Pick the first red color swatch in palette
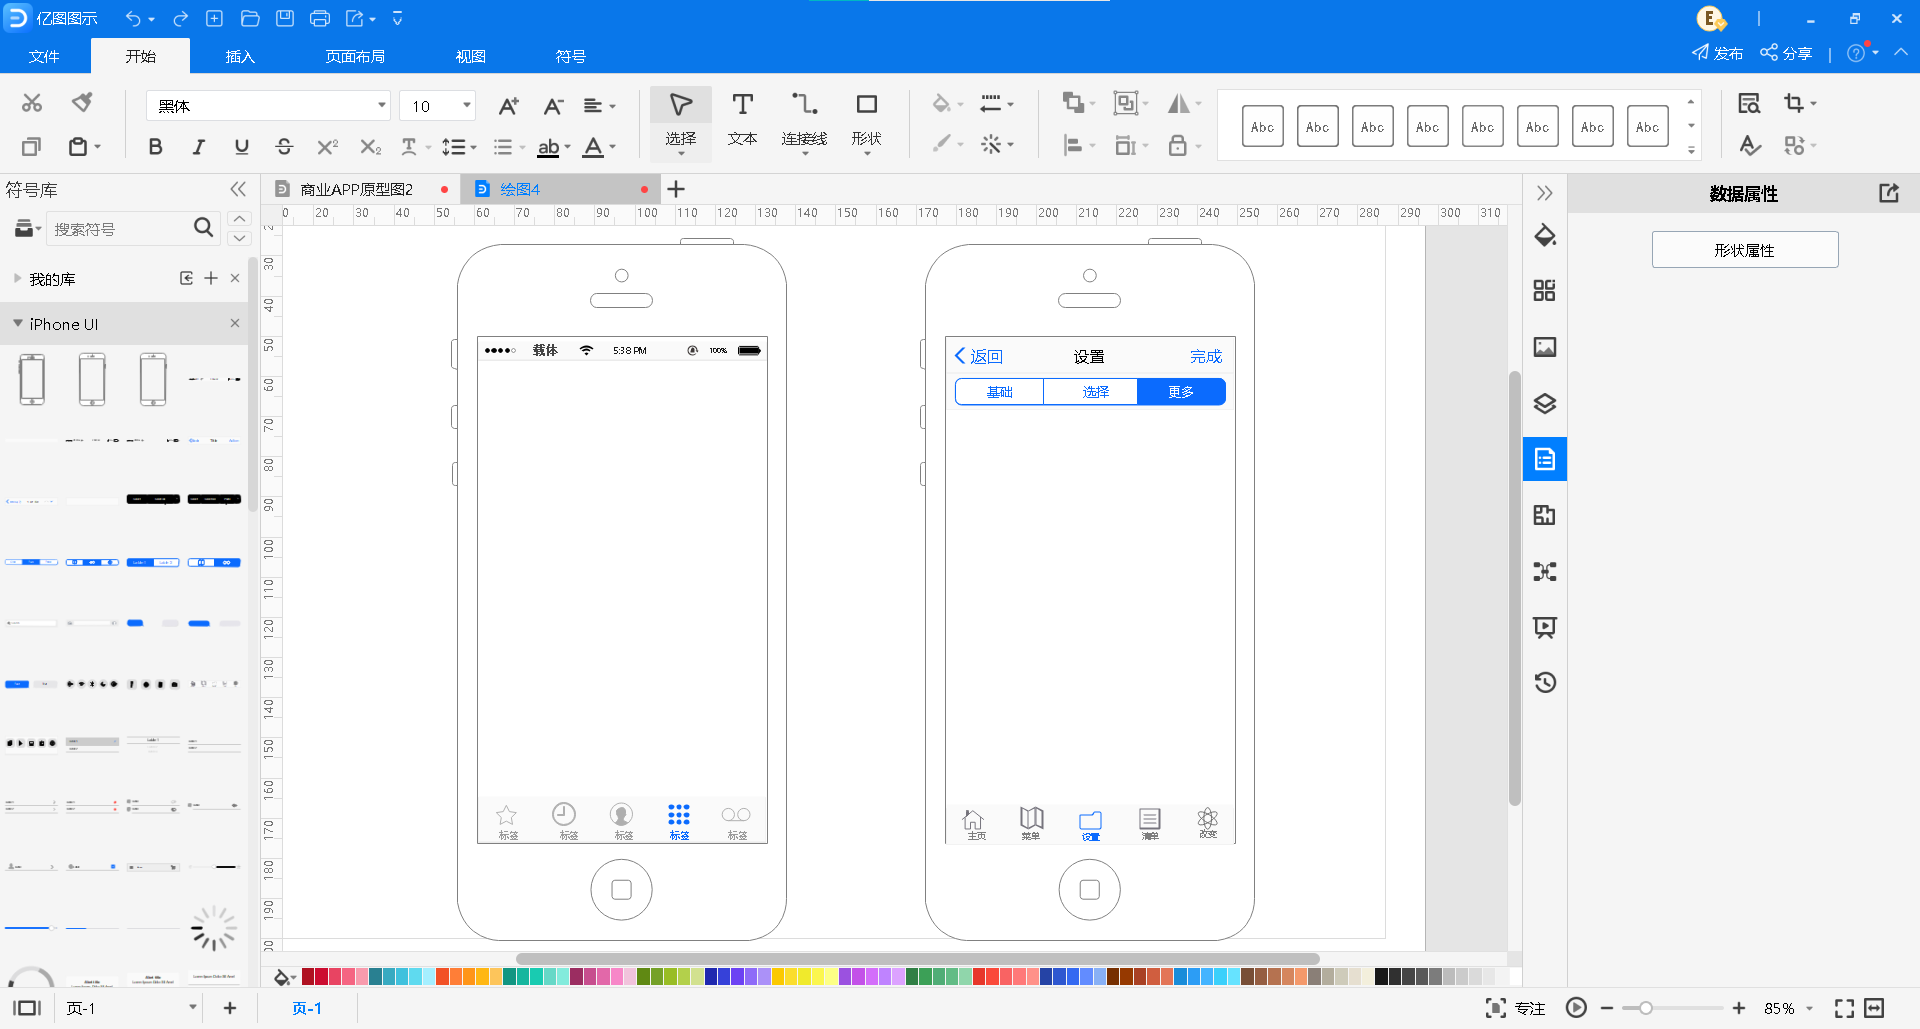Screen dimensions: 1920x1029 coord(308,977)
